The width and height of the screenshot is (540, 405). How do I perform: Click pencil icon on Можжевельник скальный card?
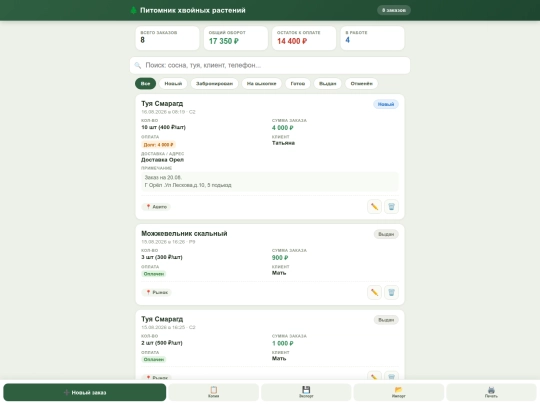click(374, 292)
